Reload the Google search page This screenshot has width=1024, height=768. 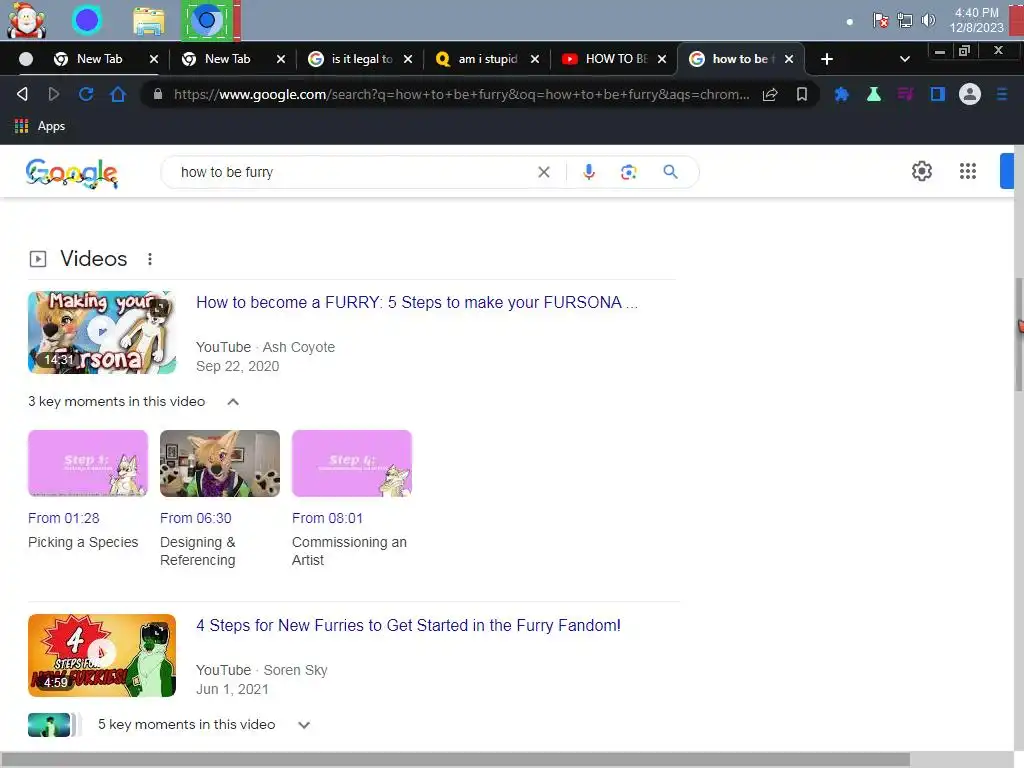pyautogui.click(x=86, y=94)
